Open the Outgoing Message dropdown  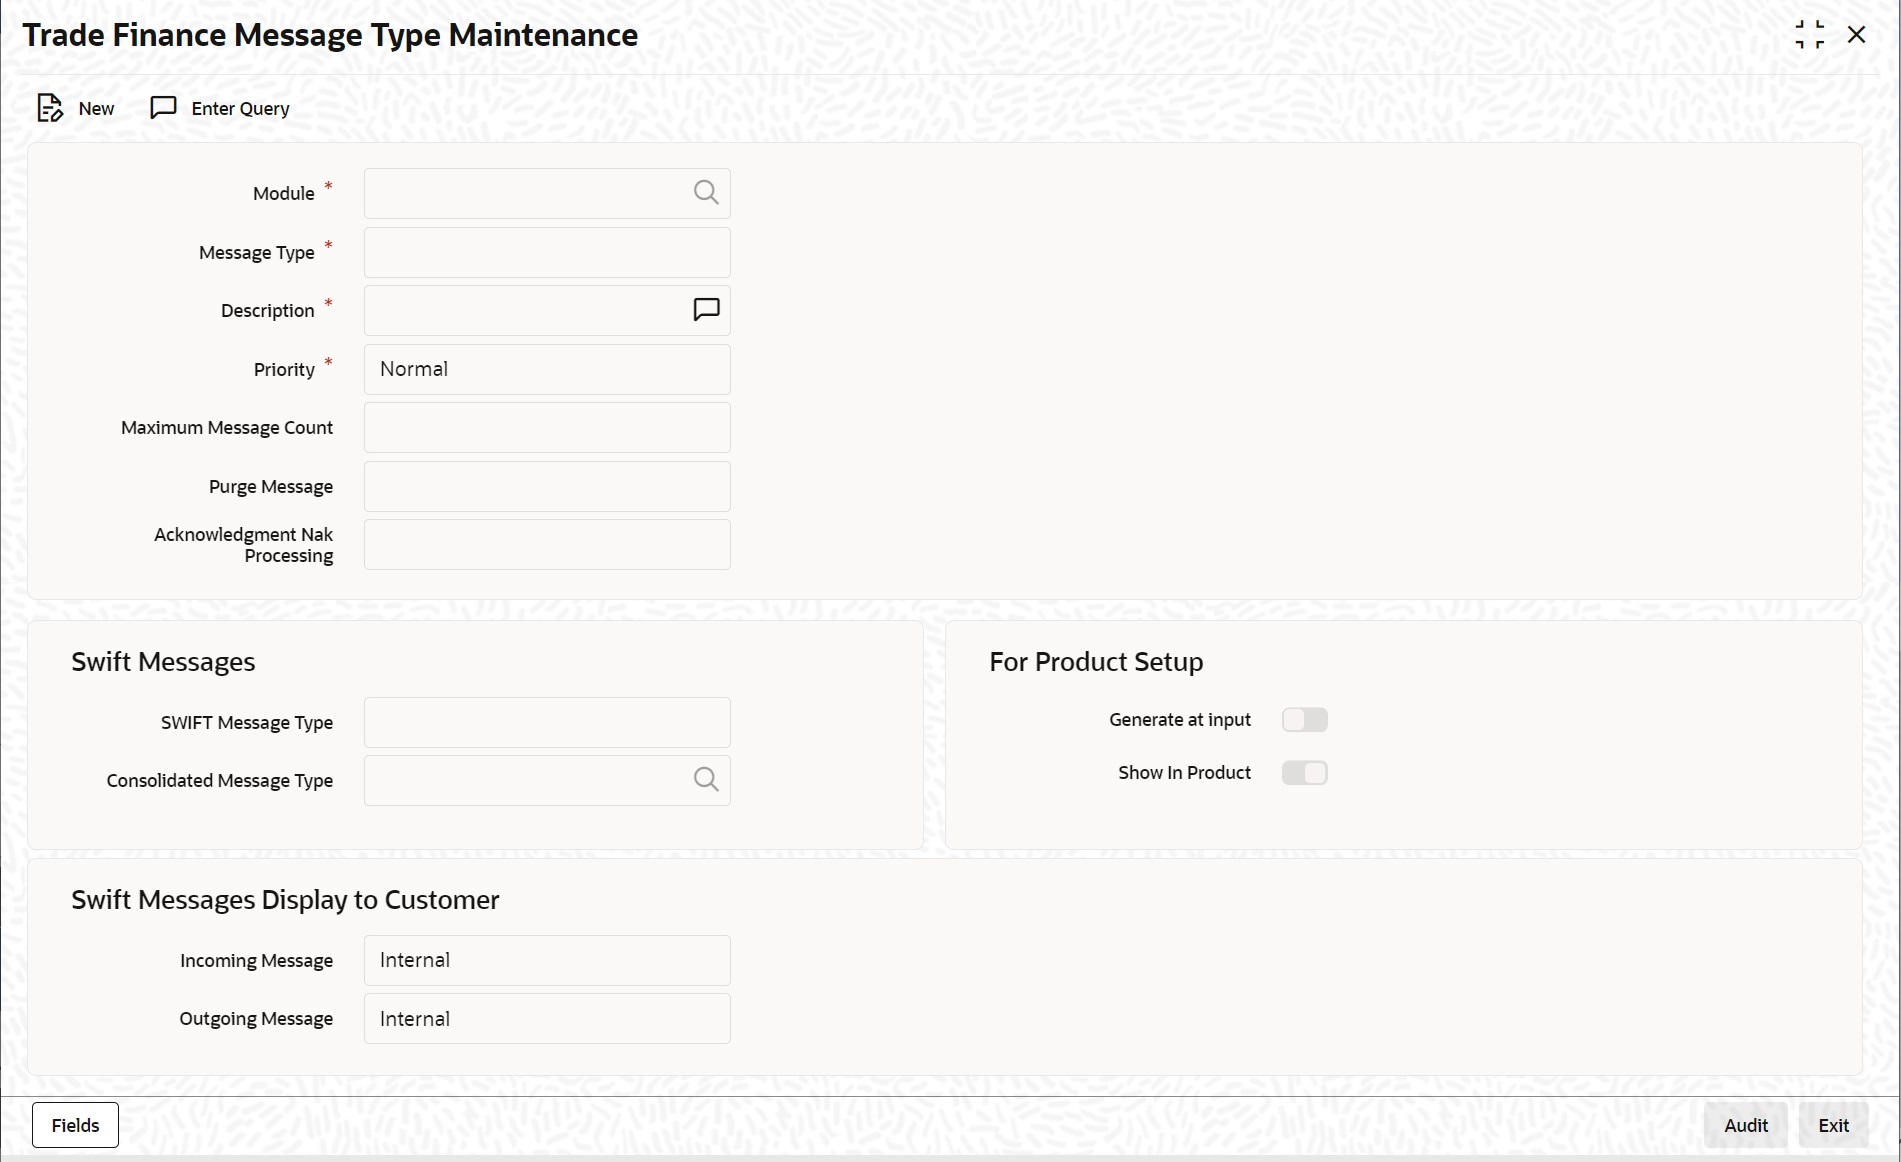pos(546,1018)
